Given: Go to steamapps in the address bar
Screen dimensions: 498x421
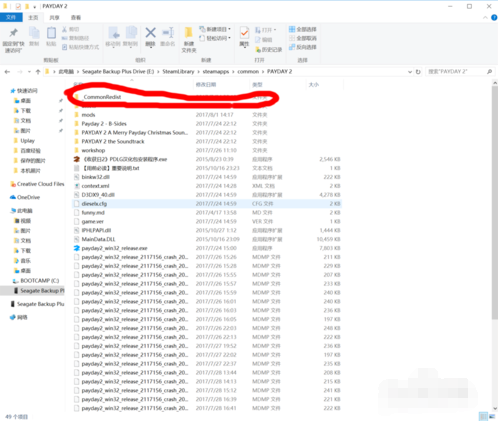Looking at the screenshot, I should (216, 72).
